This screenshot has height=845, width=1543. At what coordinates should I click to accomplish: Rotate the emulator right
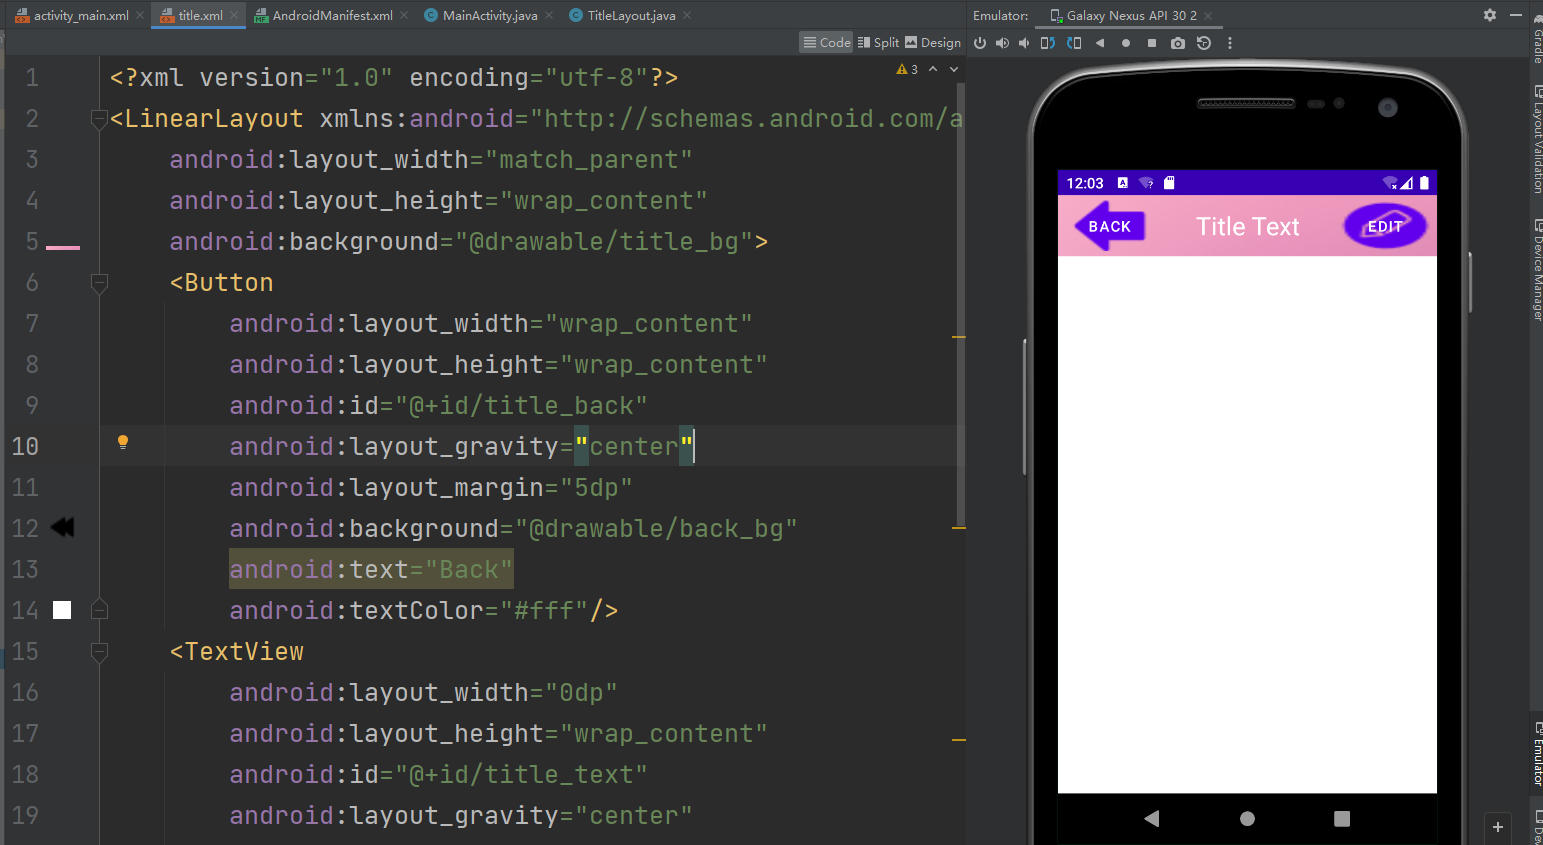[x=1074, y=43]
